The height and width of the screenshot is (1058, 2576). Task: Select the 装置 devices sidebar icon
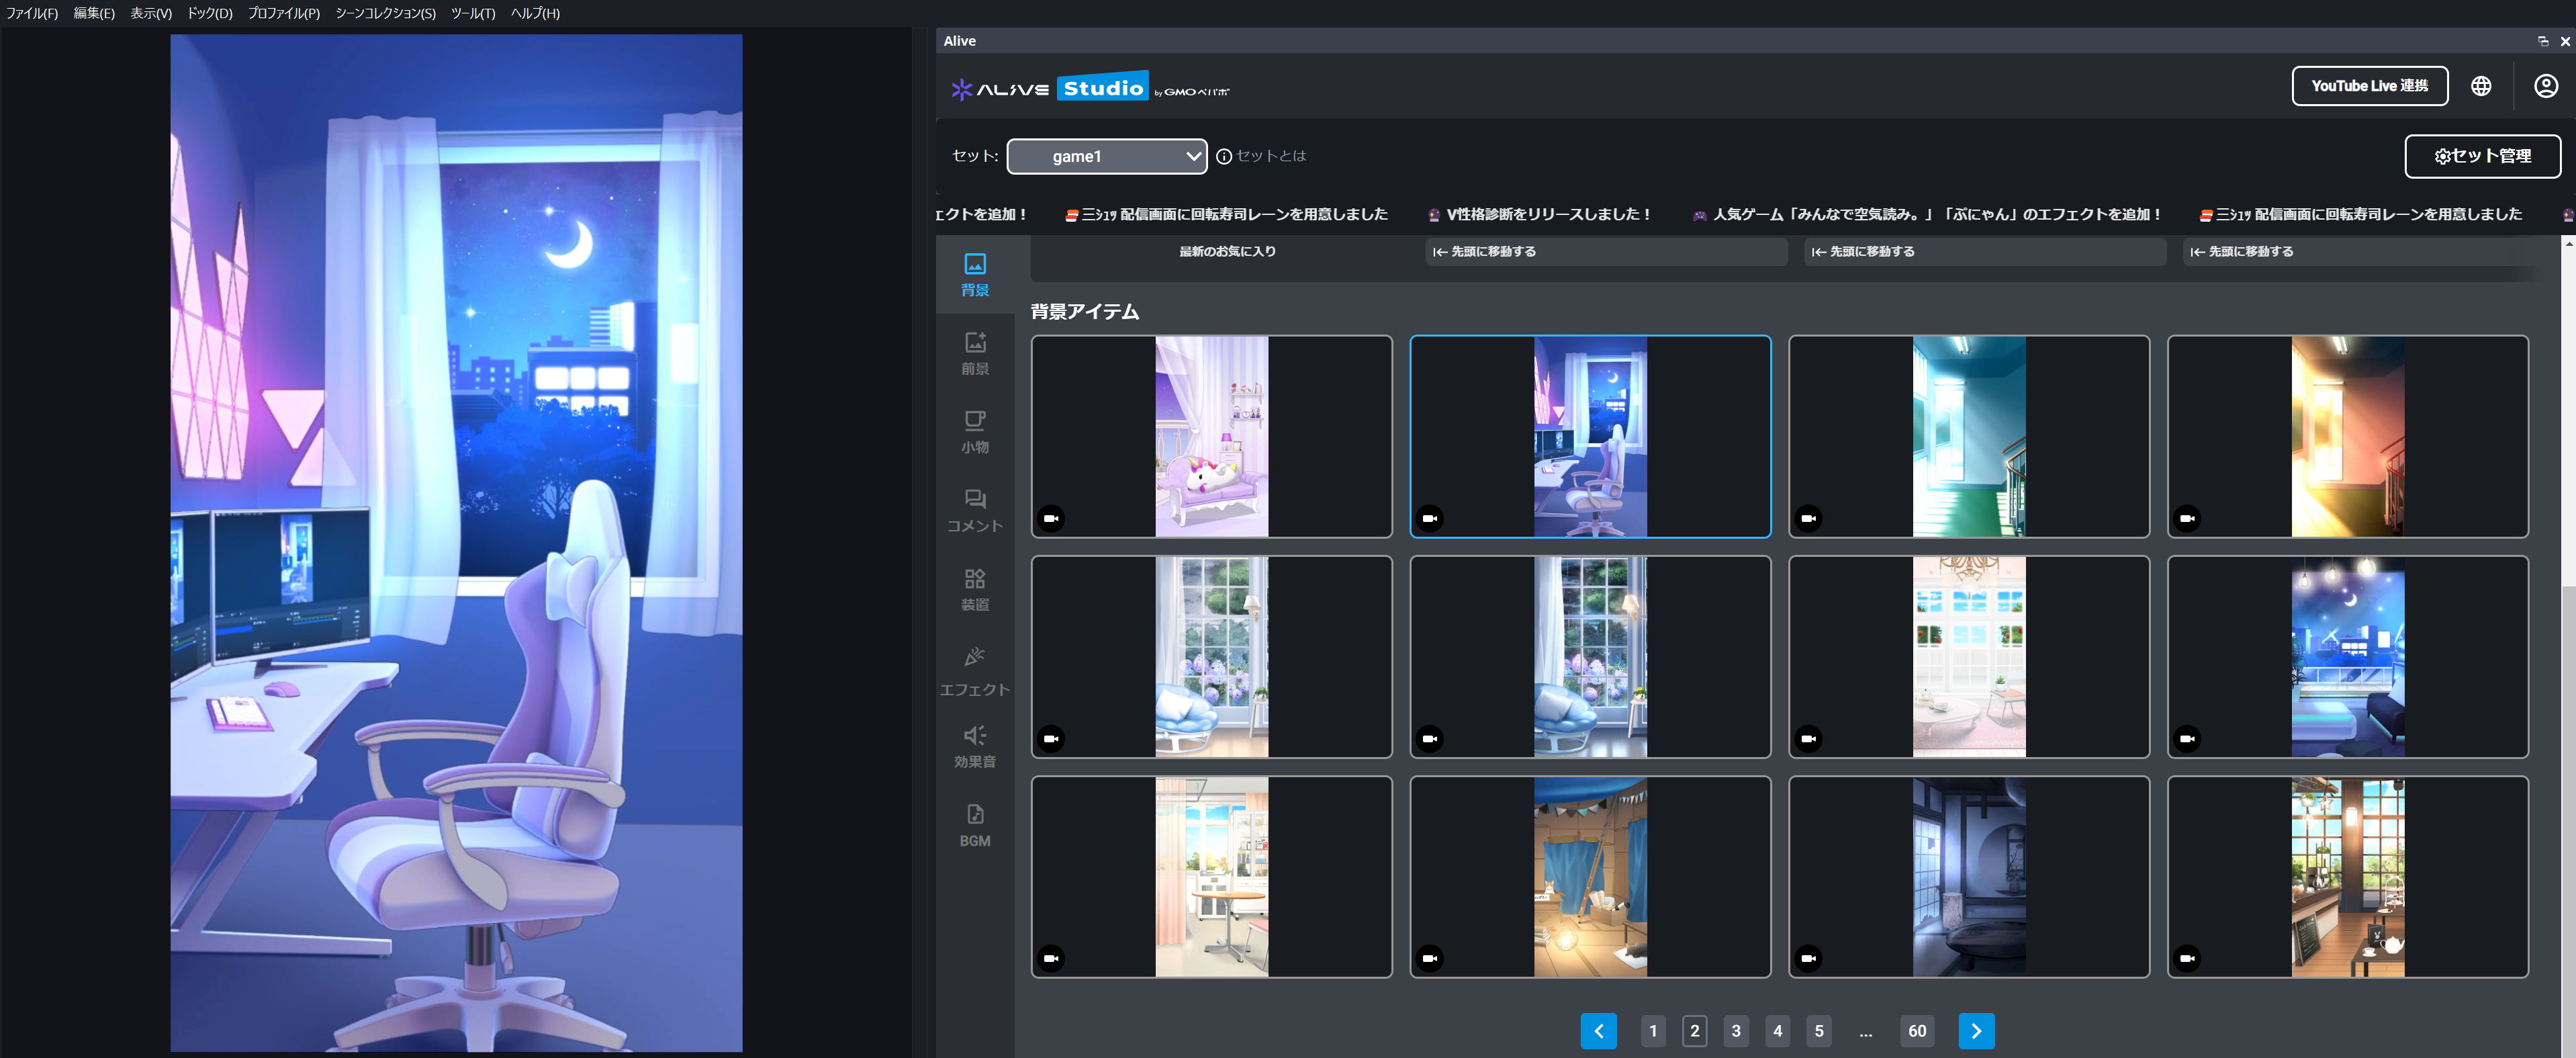coord(974,589)
